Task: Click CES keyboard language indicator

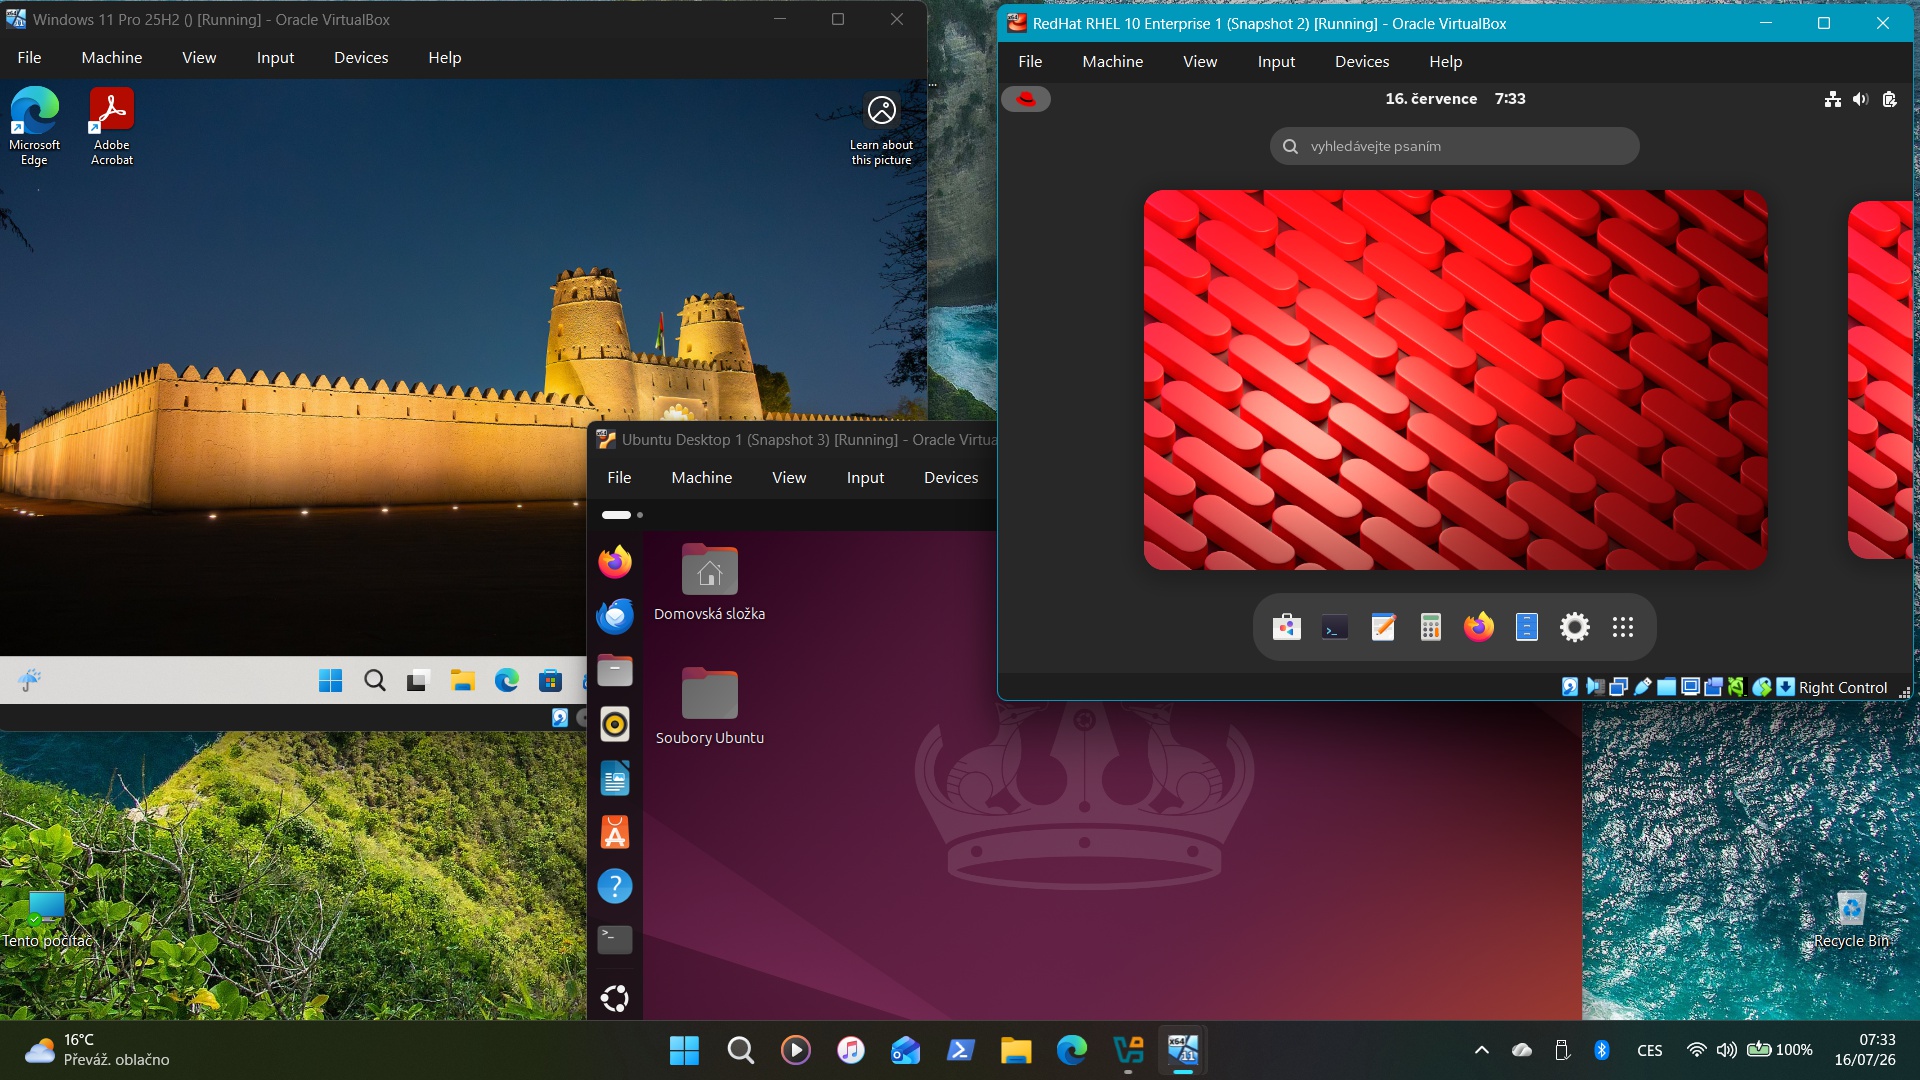Action: 1650,1050
